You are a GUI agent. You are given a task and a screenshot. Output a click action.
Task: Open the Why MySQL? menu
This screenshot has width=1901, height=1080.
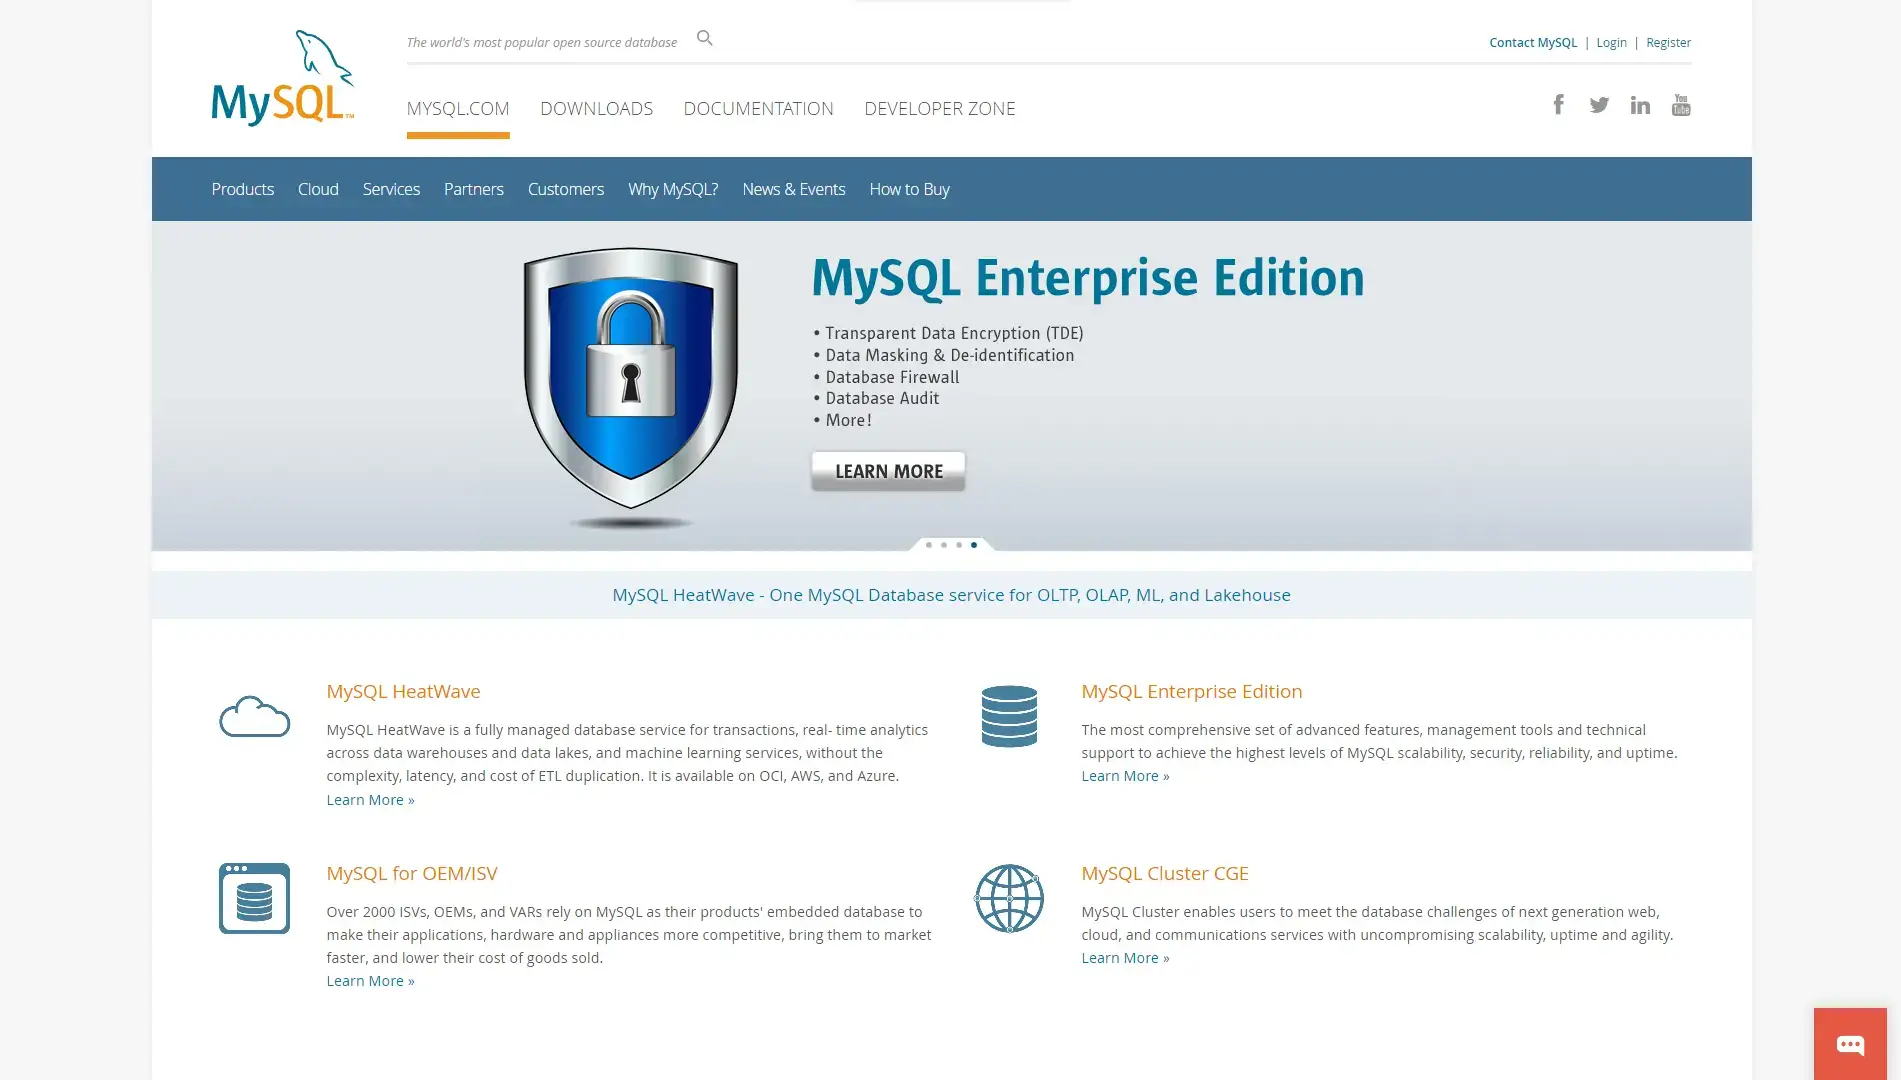pos(673,189)
